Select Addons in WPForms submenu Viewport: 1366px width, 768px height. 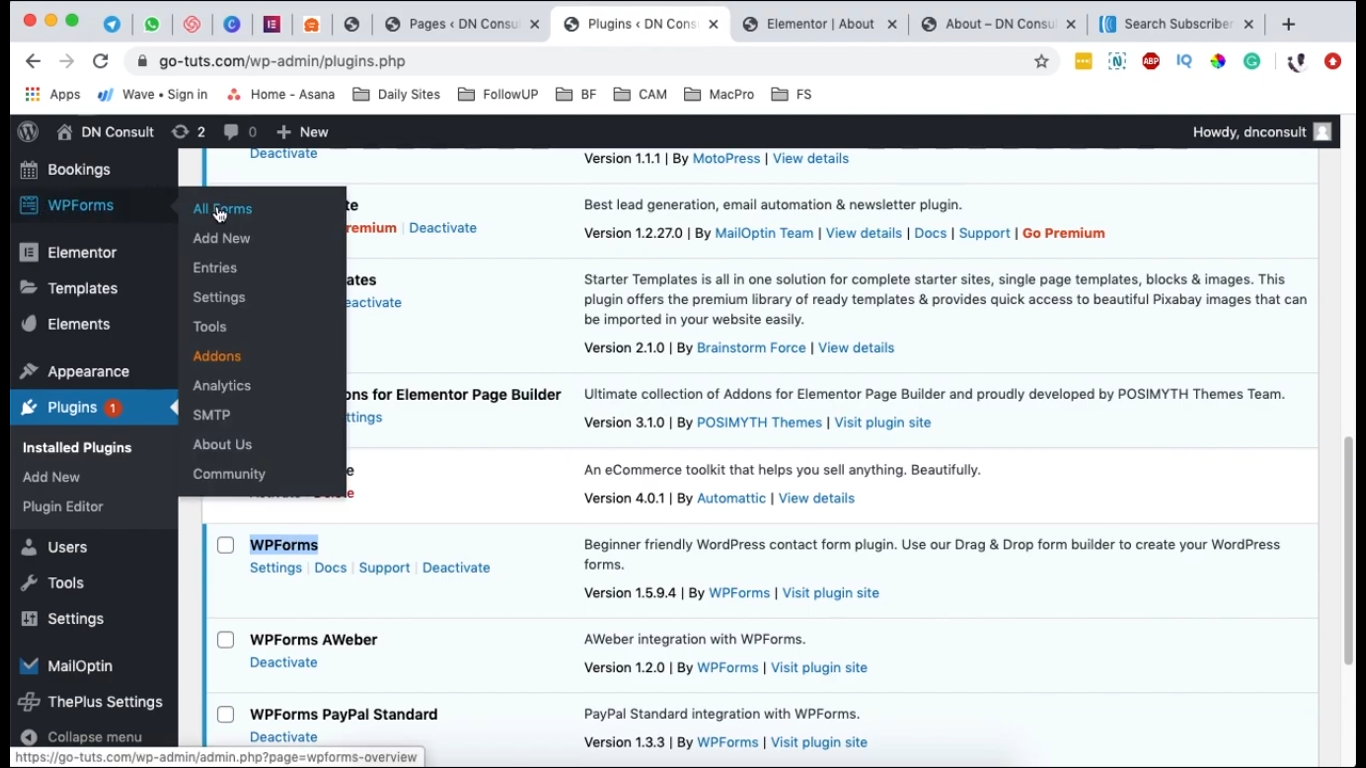coord(217,356)
